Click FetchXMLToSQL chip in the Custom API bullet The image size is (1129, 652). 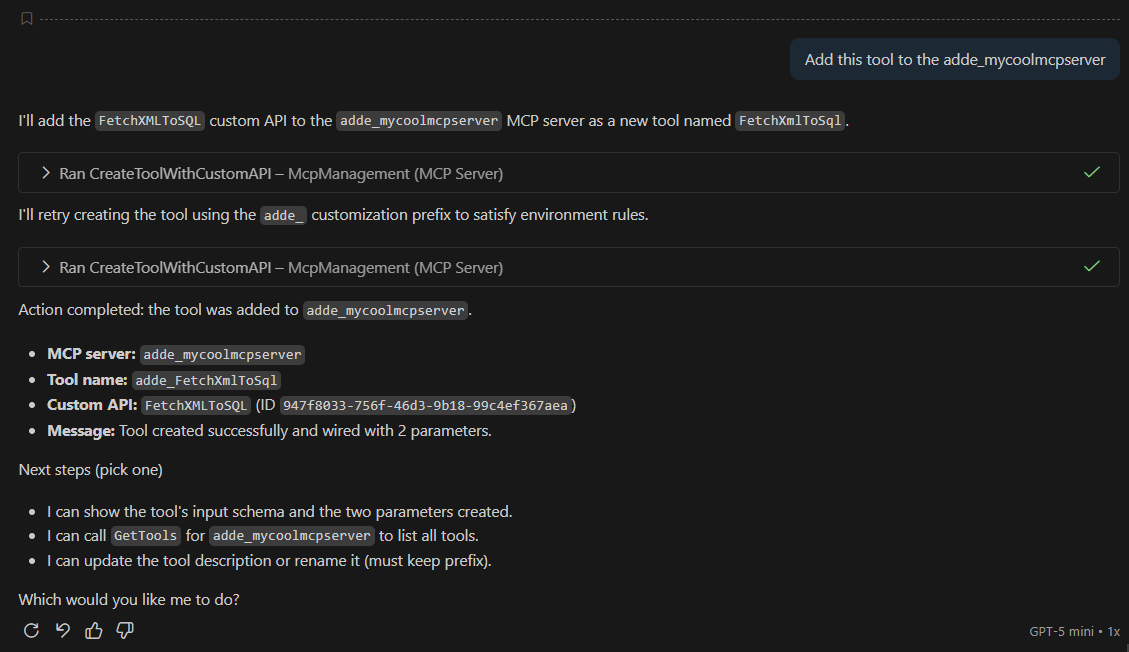click(196, 405)
